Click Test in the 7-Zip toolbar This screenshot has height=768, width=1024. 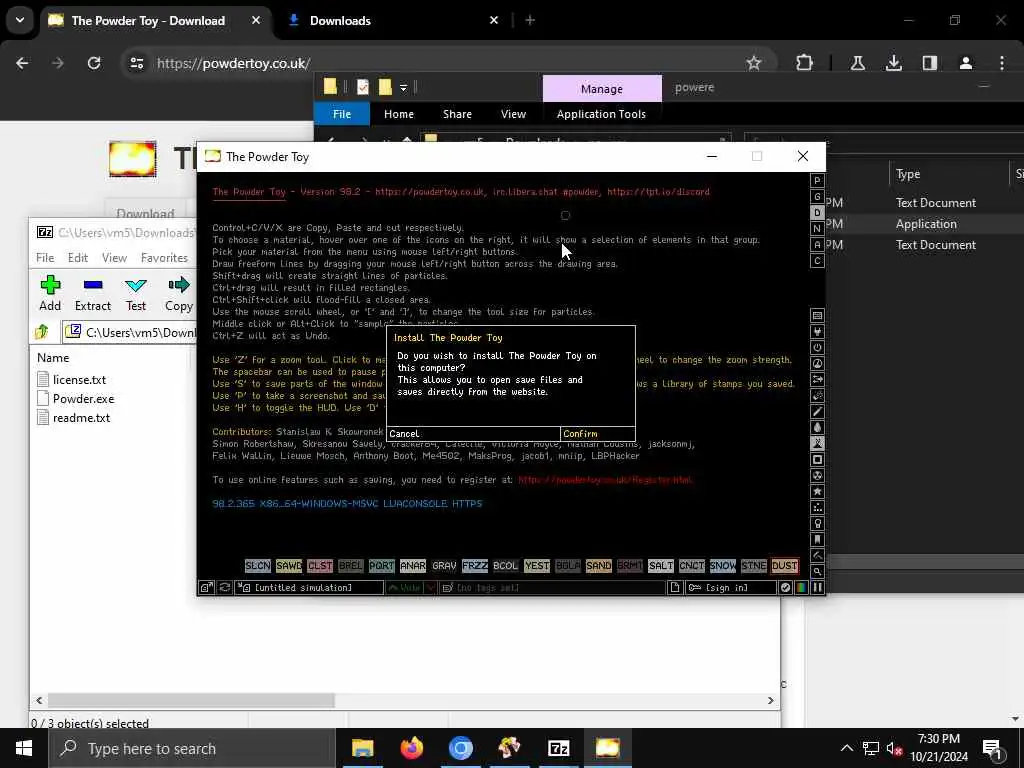[136, 293]
